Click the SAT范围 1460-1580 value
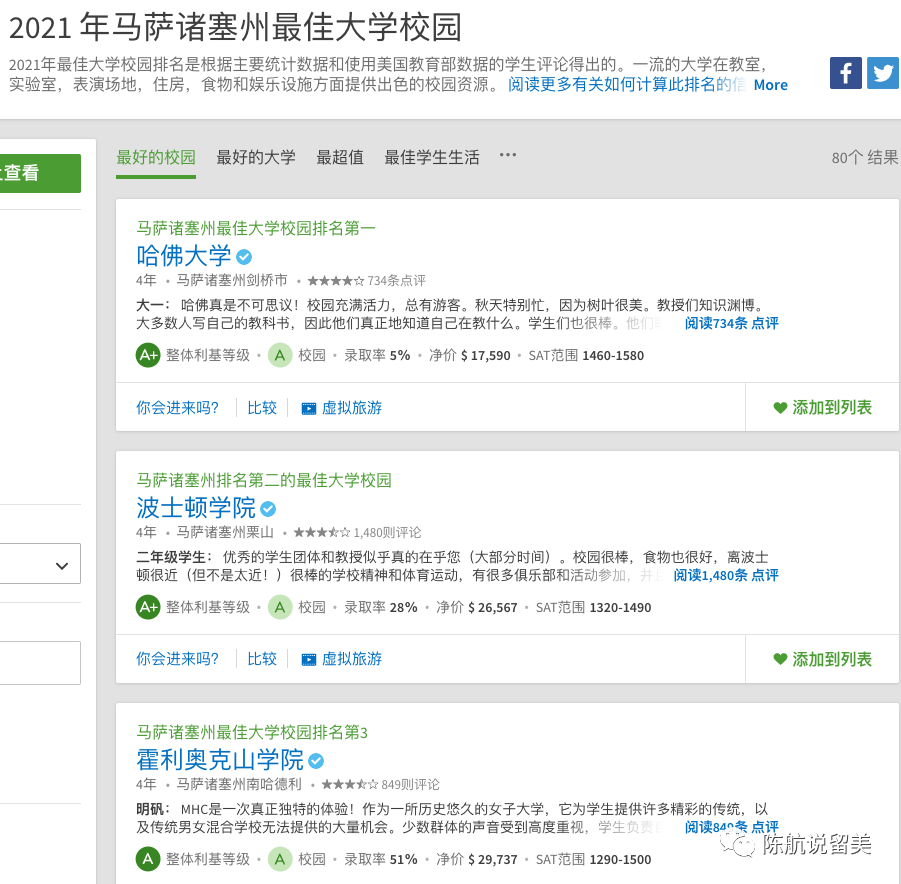 (586, 356)
